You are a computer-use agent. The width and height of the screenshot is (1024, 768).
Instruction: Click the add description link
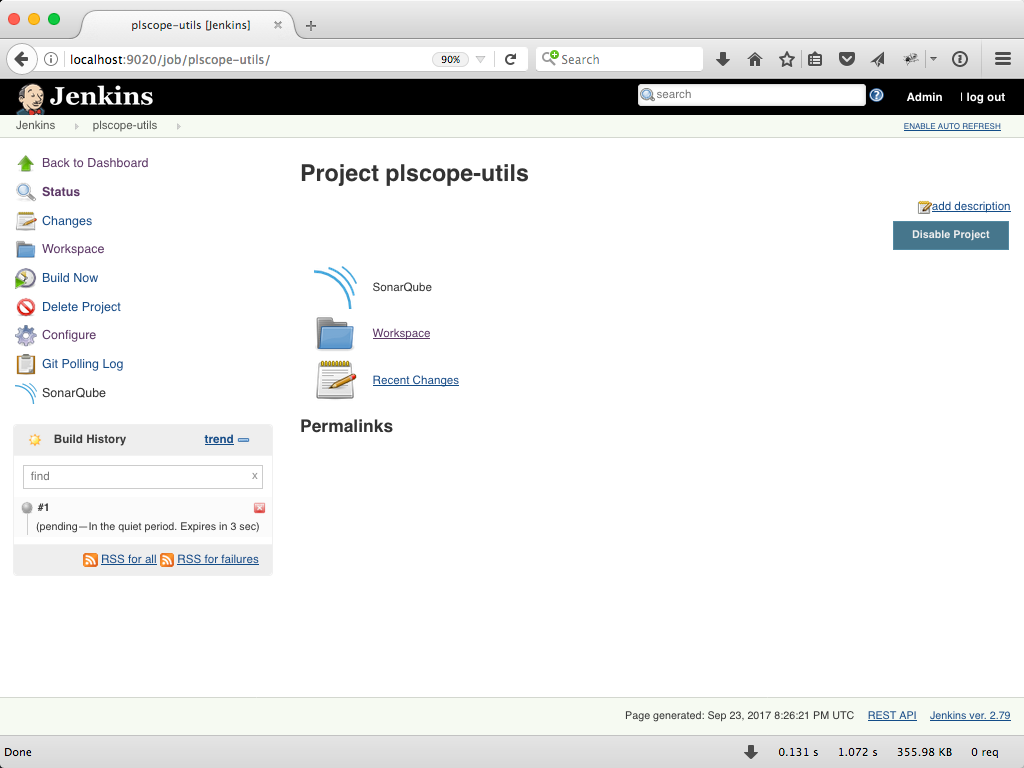tap(970, 206)
